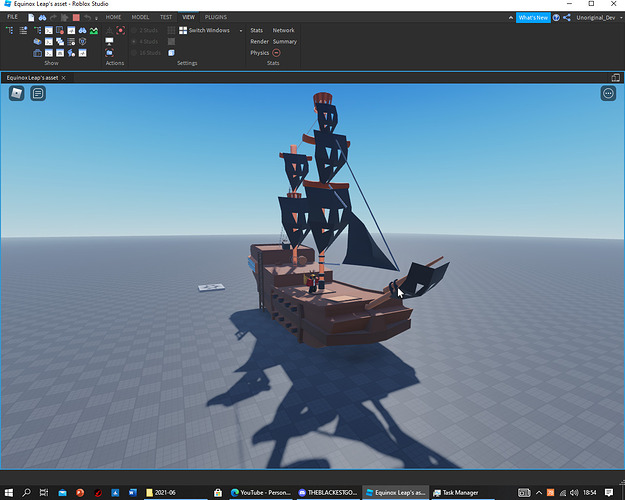Click the View Selector icon in Actions
Viewport: 625px width, 500px height.
[109, 30]
